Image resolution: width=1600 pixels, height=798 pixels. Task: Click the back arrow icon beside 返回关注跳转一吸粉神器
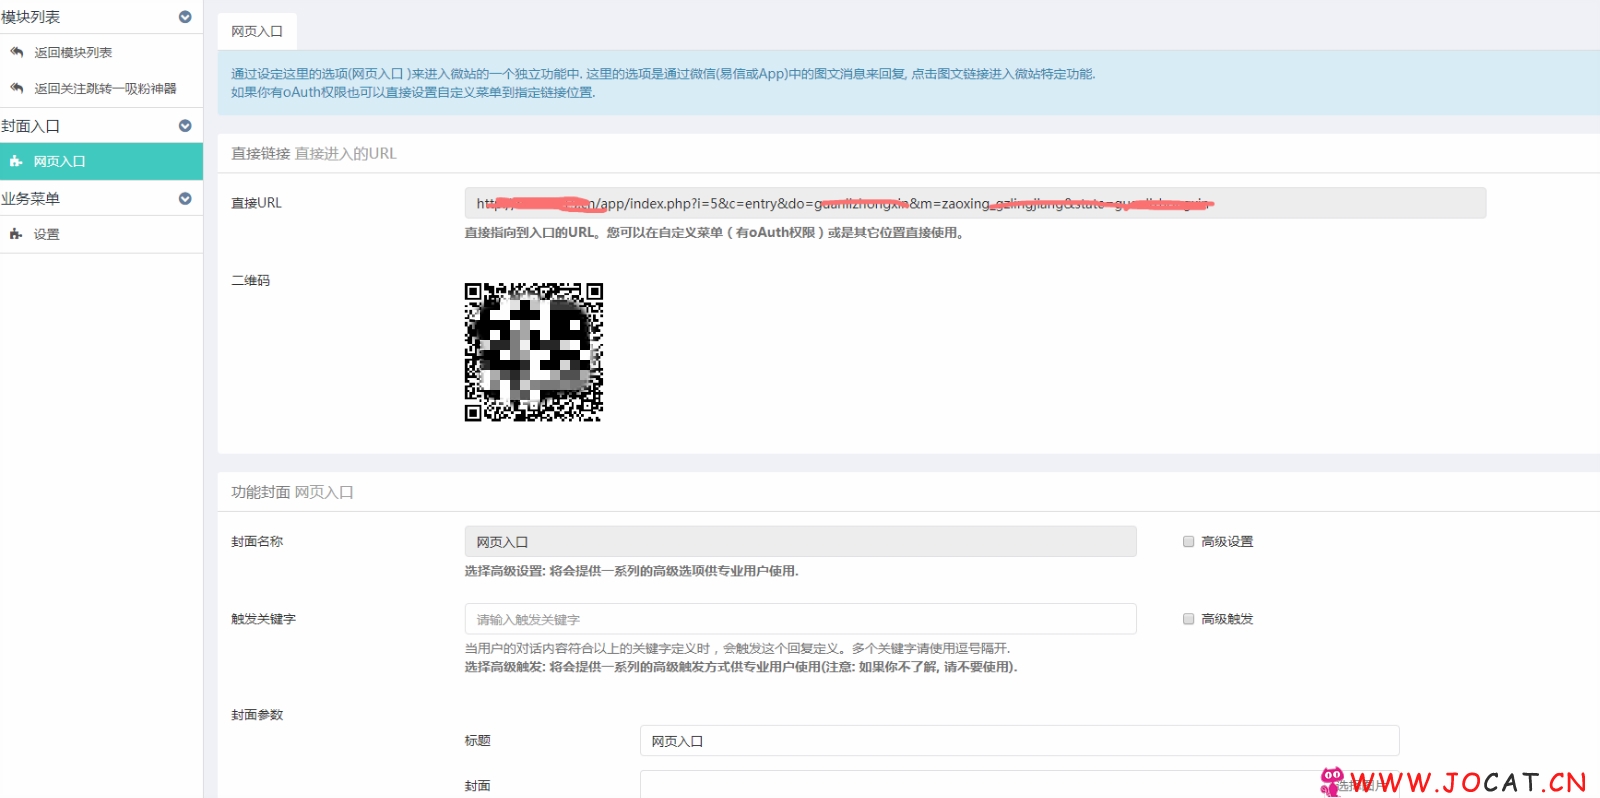(x=16, y=88)
